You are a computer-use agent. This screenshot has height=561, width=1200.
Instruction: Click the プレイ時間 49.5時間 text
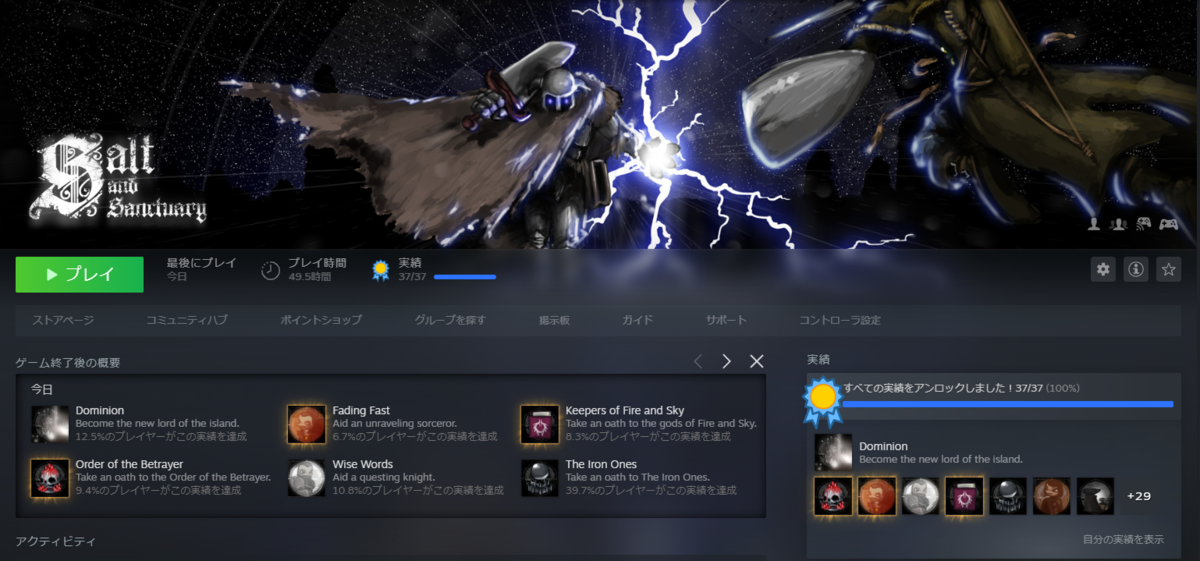pos(317,269)
